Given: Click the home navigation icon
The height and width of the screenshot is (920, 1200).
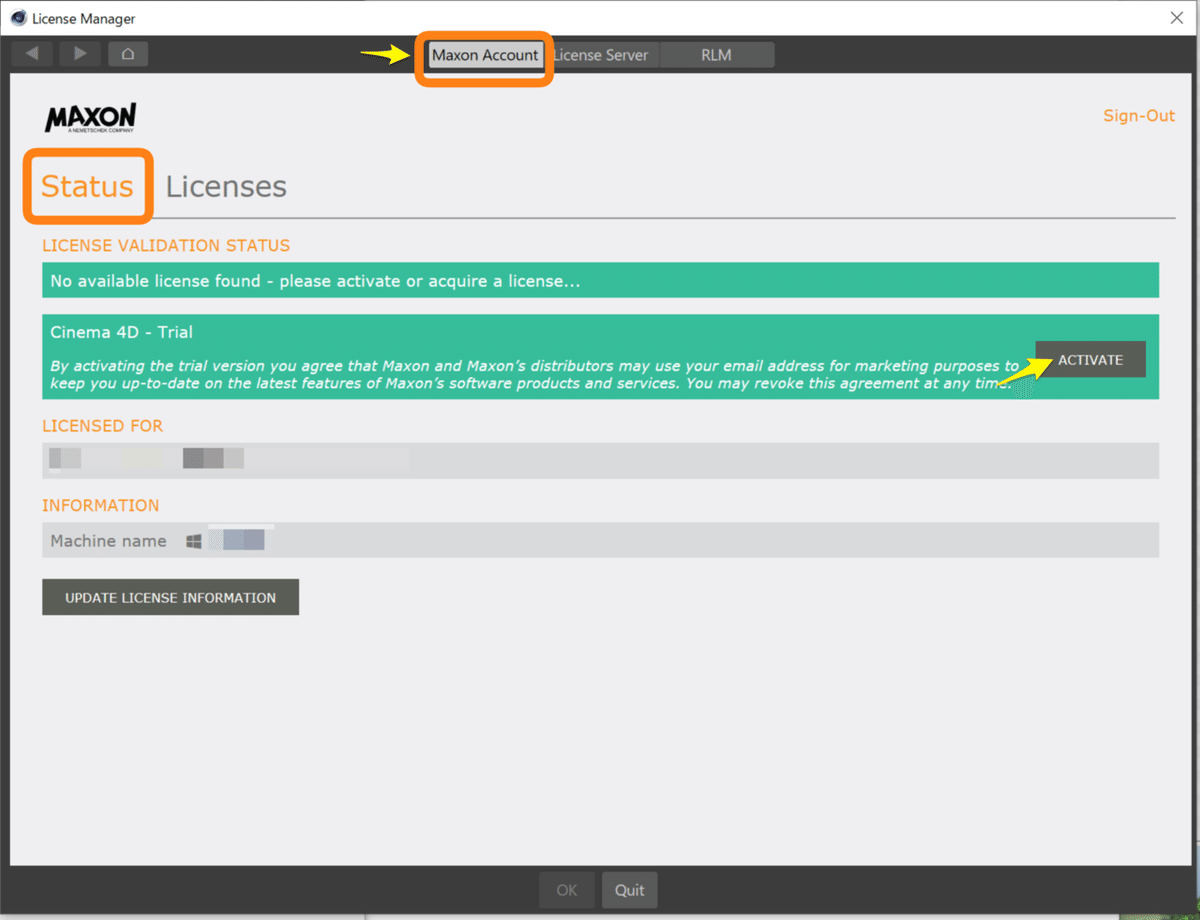Looking at the screenshot, I should tap(128, 54).
